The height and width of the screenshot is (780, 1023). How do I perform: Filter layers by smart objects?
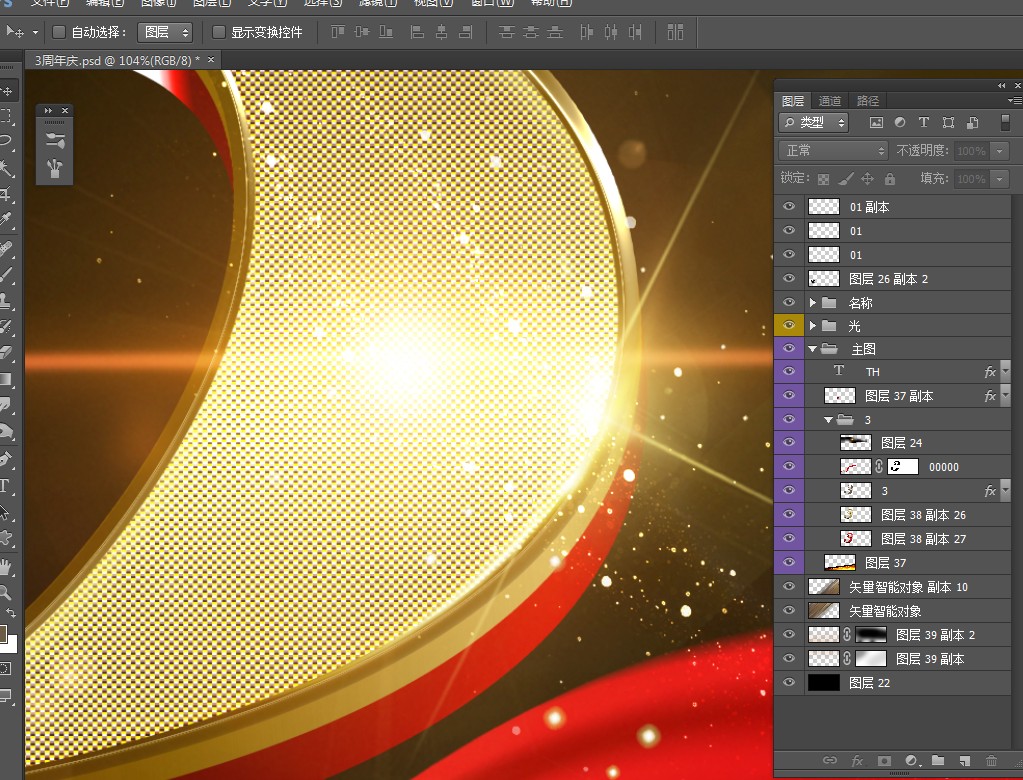point(972,123)
